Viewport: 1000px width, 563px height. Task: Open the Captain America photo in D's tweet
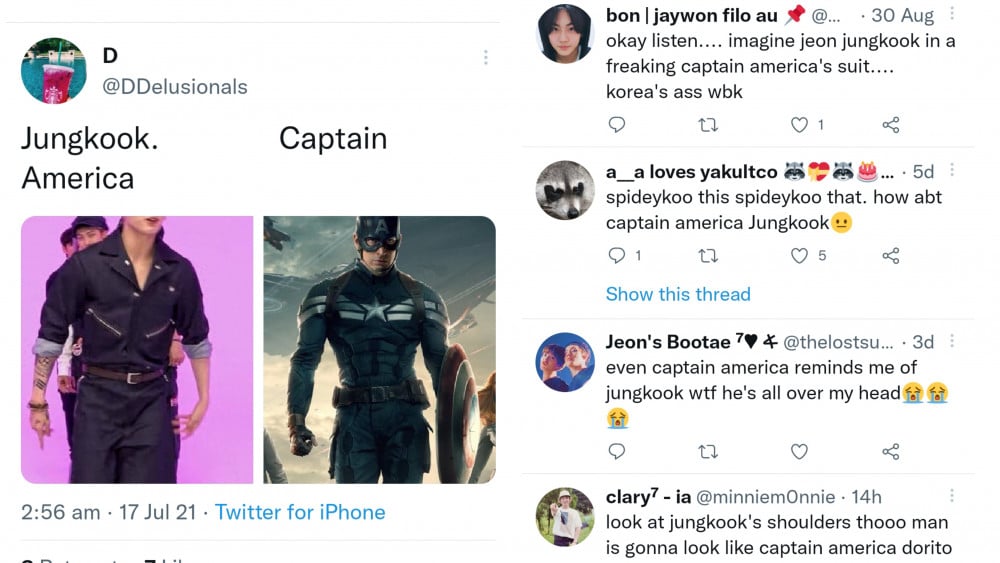pos(379,350)
